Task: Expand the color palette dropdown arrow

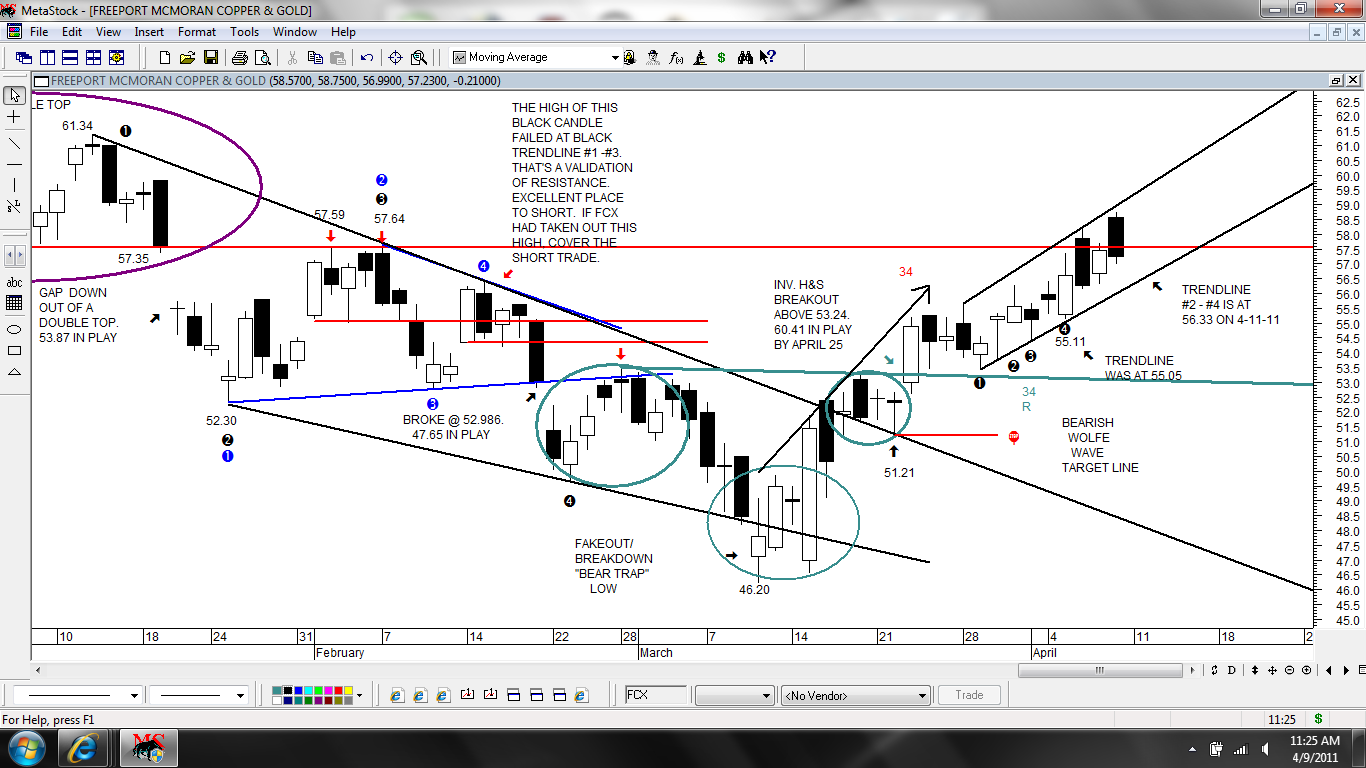Action: pos(359,695)
